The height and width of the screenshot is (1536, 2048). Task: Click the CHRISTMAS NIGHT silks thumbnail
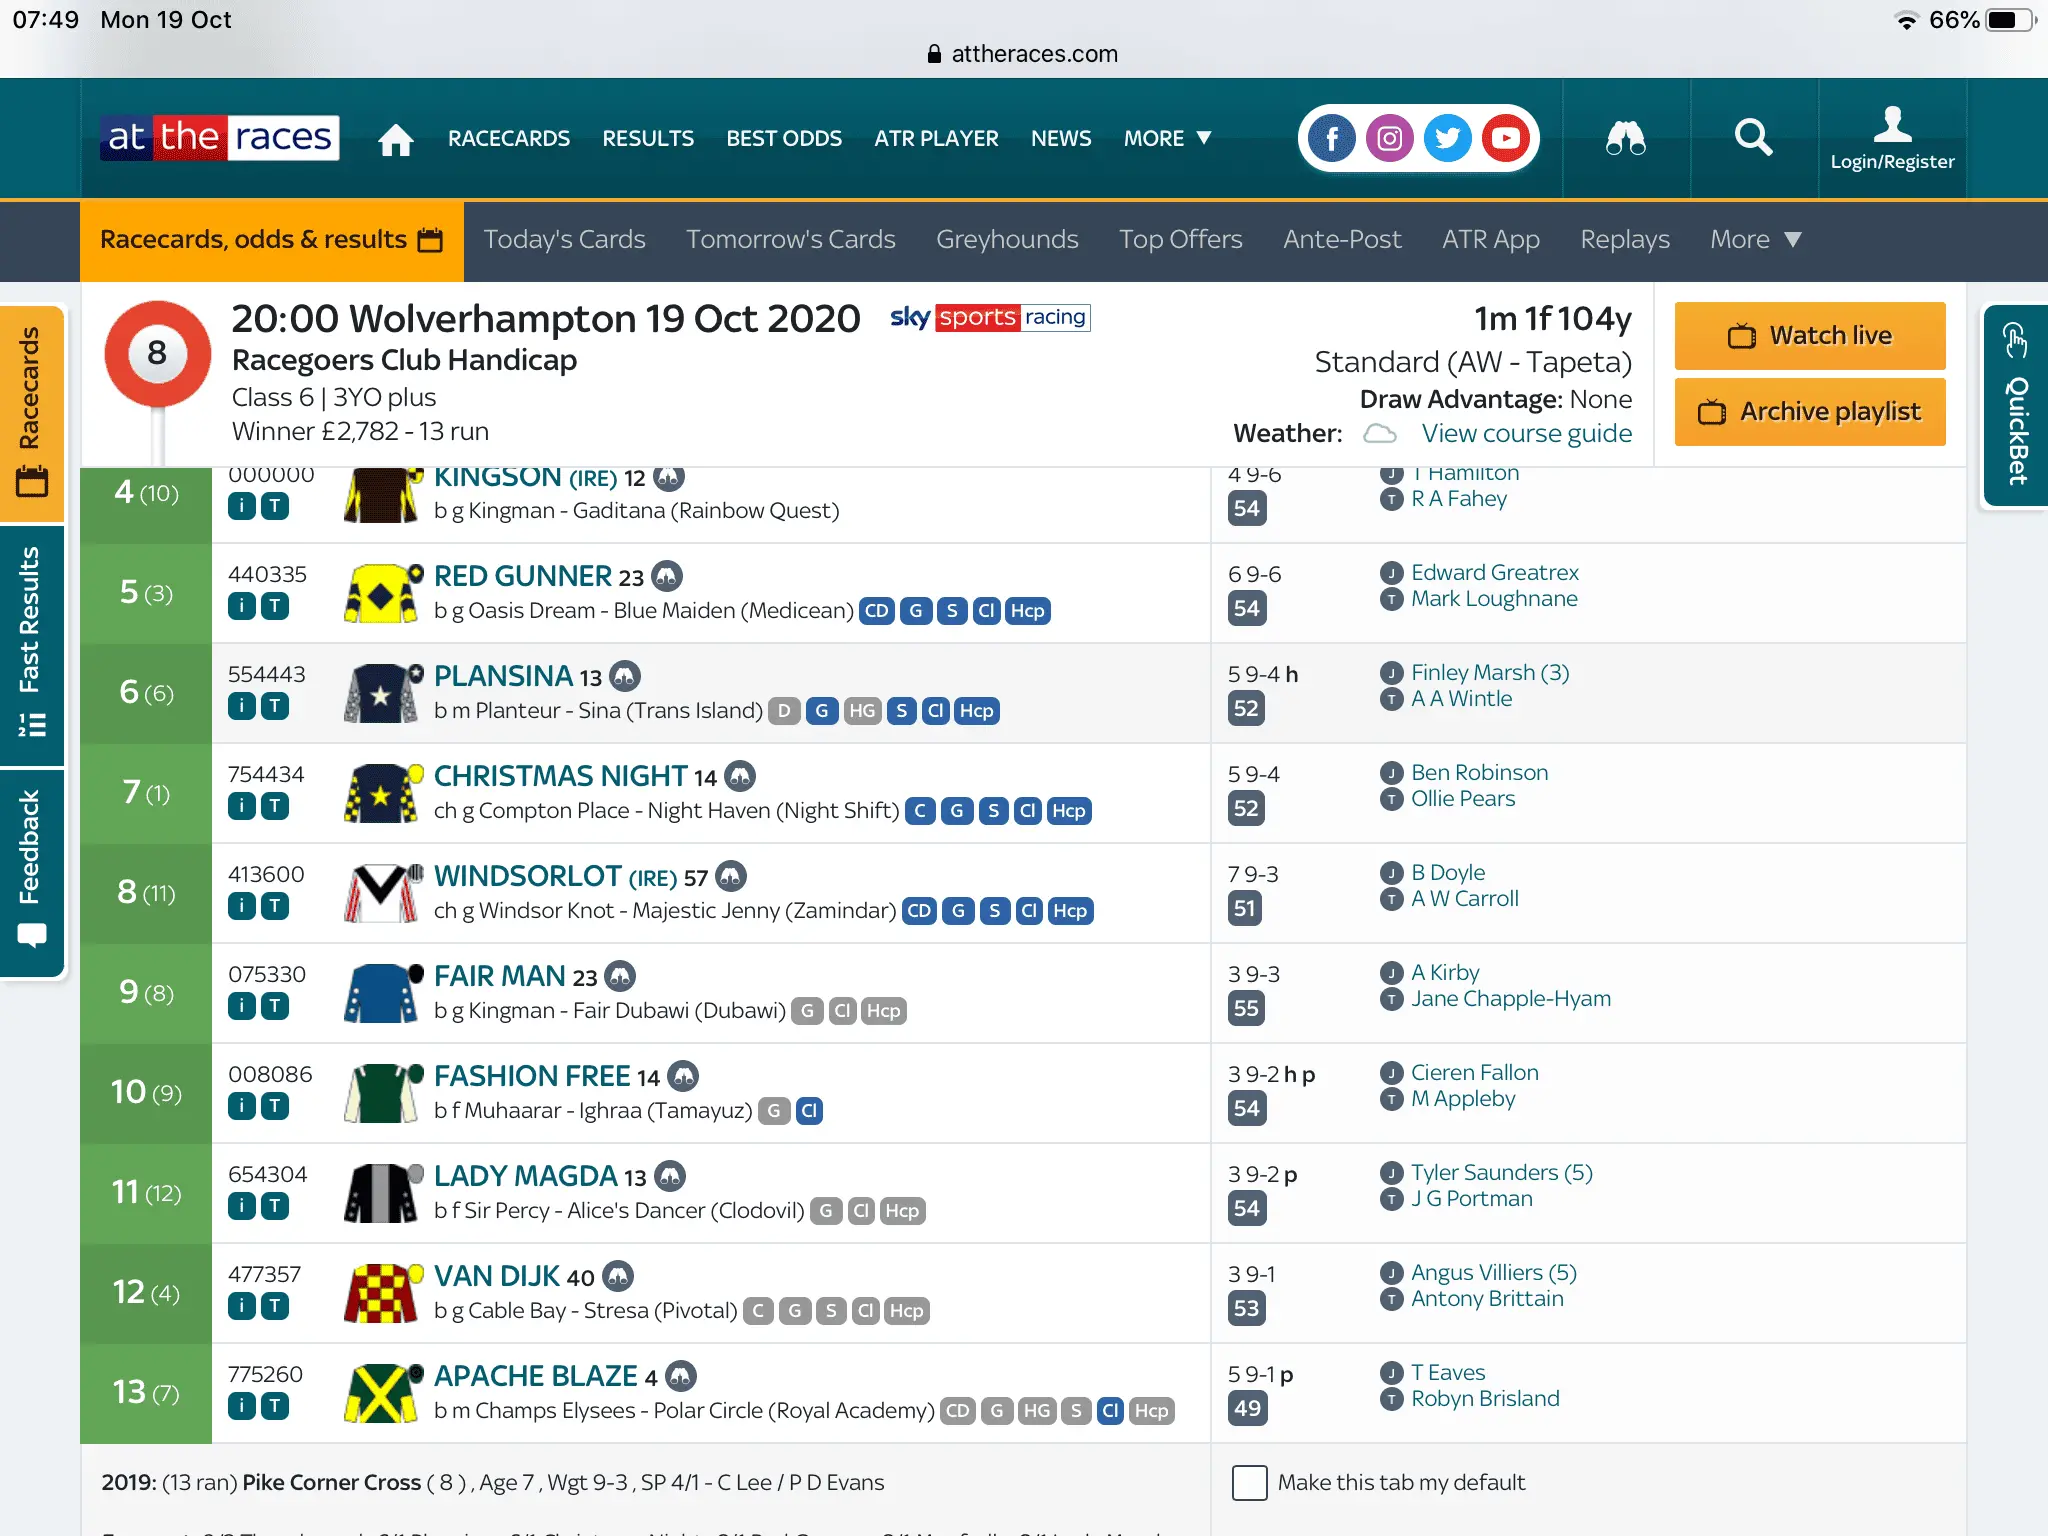pyautogui.click(x=381, y=793)
